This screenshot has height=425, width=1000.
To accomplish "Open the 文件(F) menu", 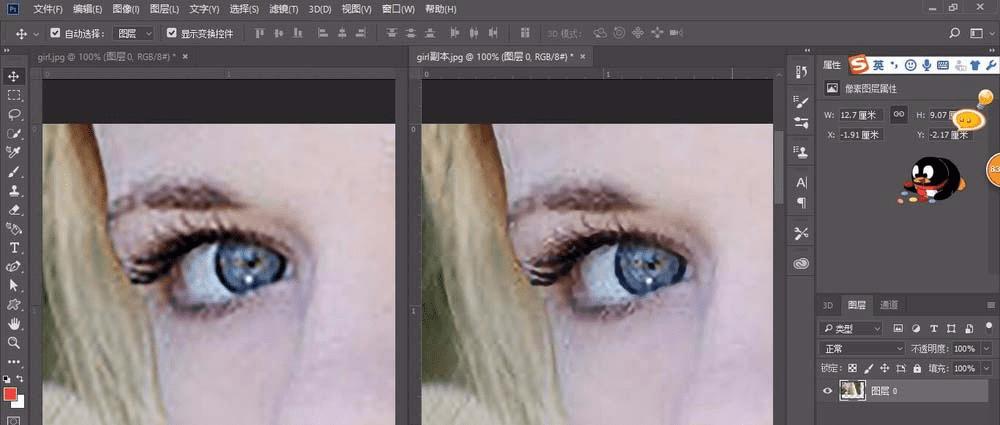I will click(x=48, y=9).
